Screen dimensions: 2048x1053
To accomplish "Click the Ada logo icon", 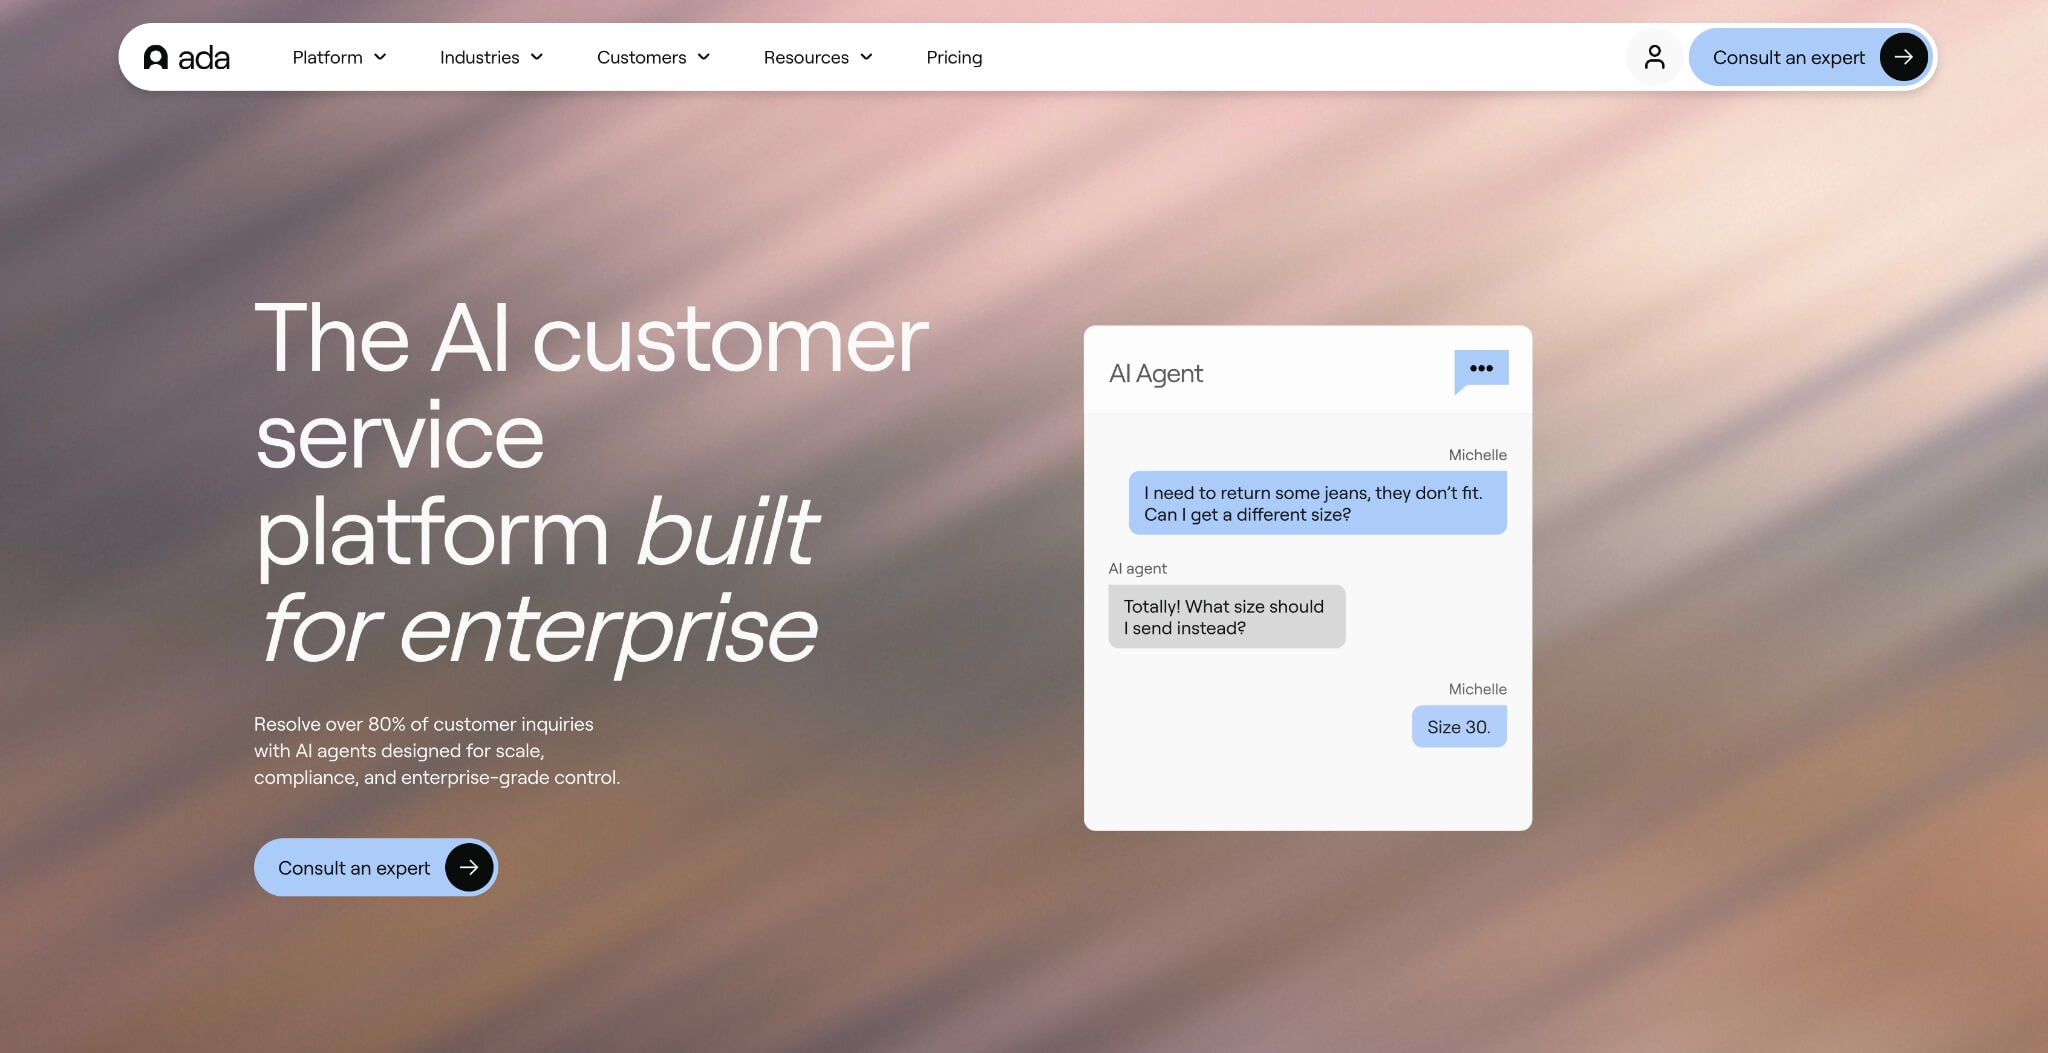I will click(155, 57).
